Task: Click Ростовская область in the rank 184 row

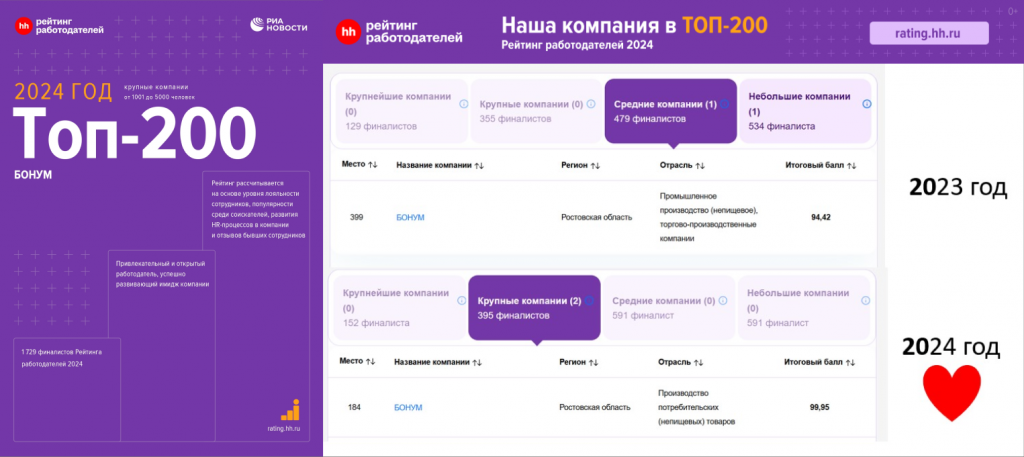Action: point(594,407)
